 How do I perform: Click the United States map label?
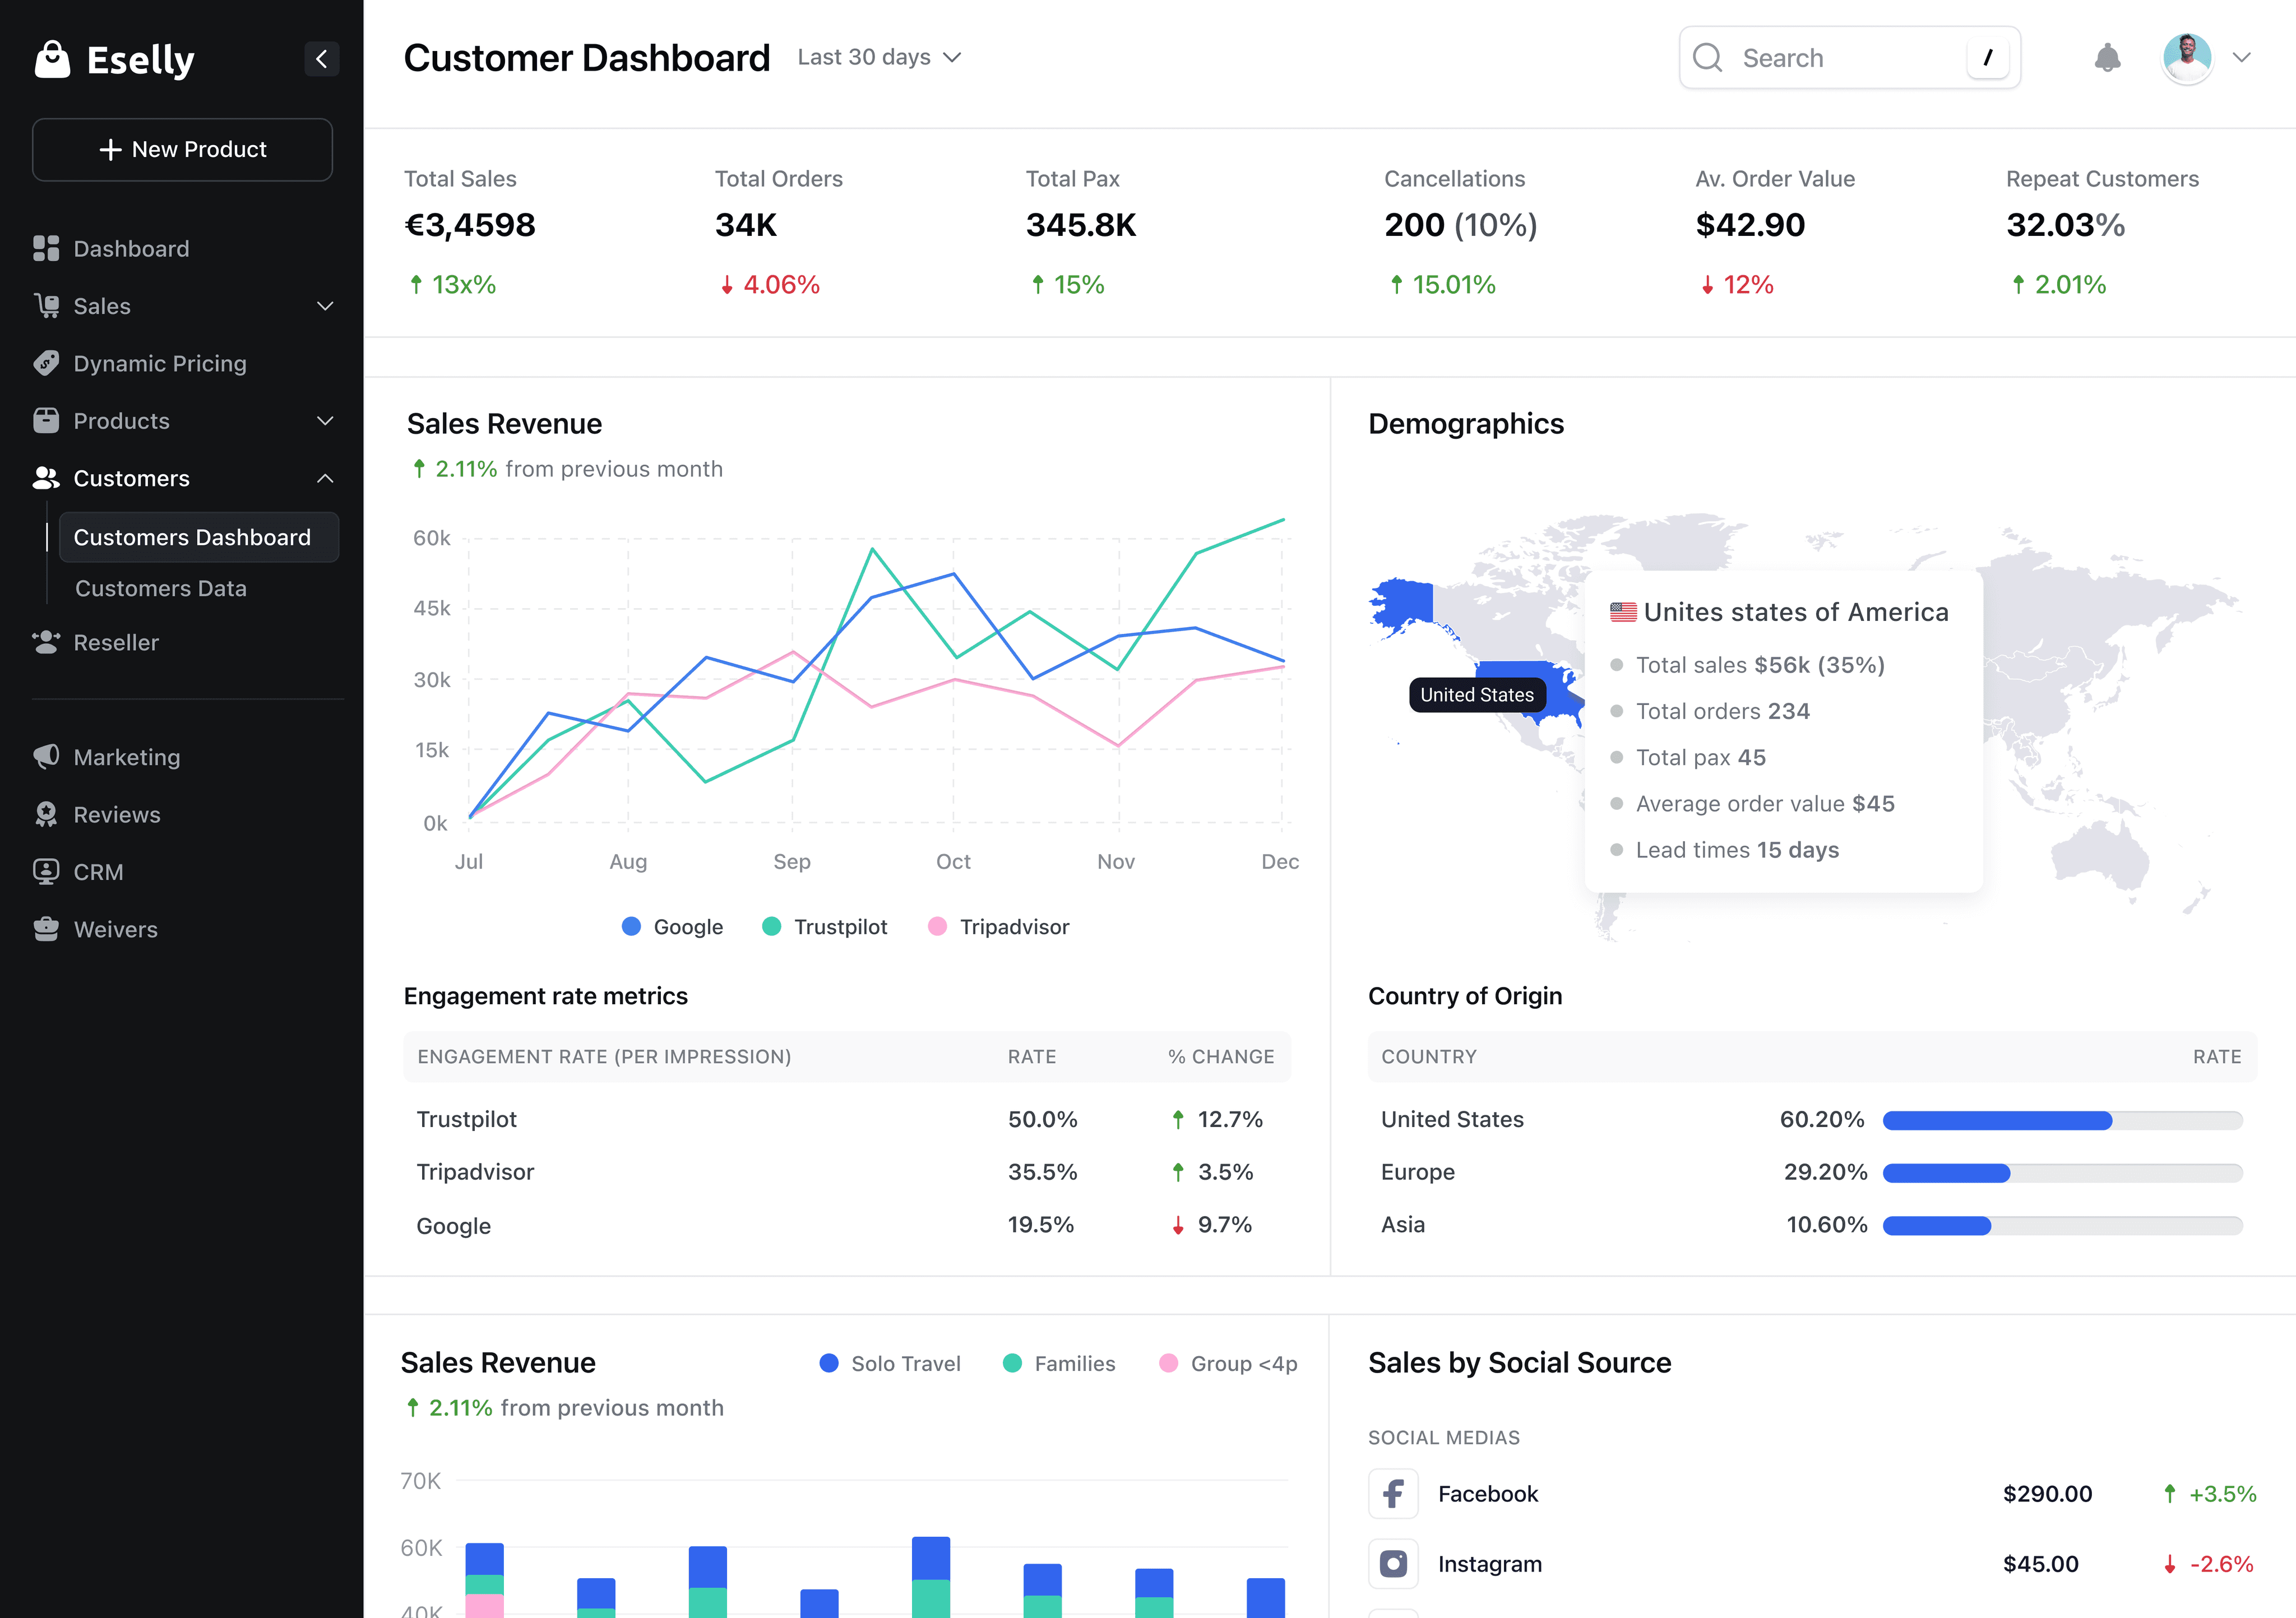click(x=1476, y=695)
